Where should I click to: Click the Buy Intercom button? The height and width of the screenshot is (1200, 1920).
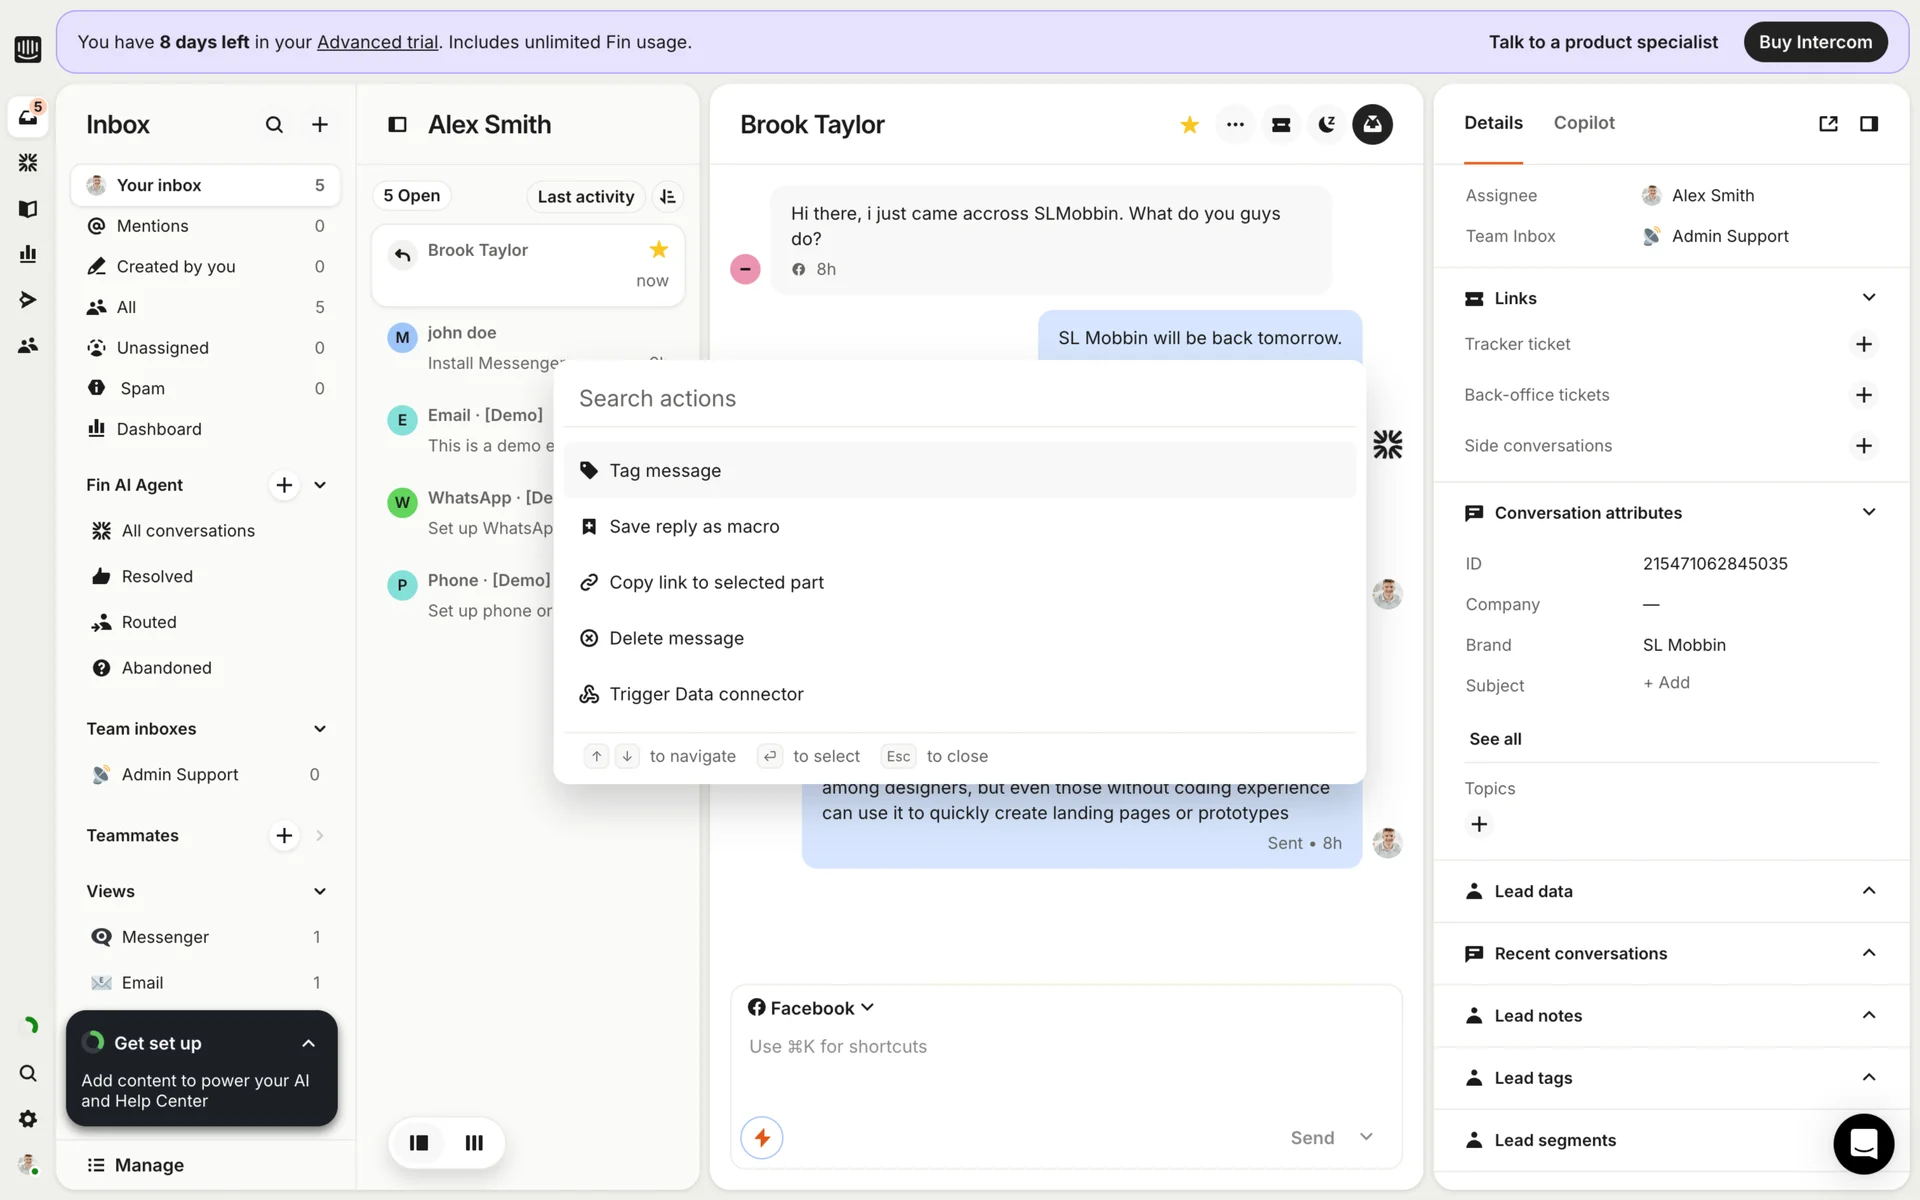point(1814,42)
